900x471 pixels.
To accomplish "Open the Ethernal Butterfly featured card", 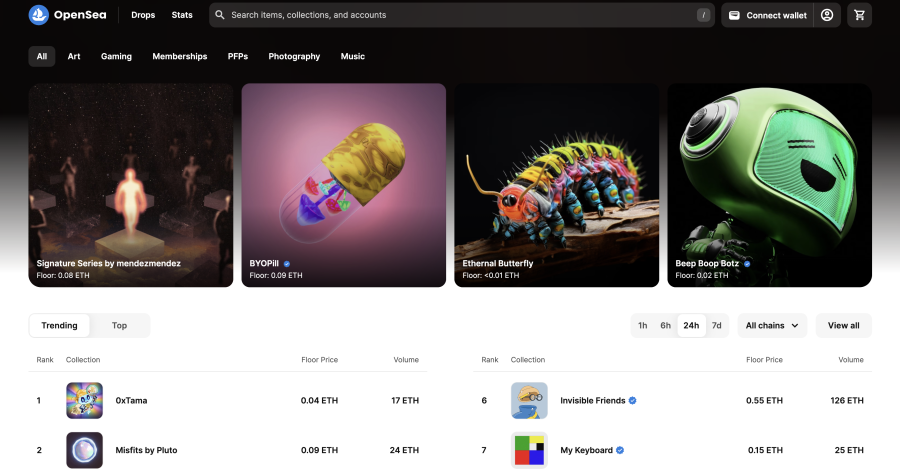I will [x=557, y=185].
